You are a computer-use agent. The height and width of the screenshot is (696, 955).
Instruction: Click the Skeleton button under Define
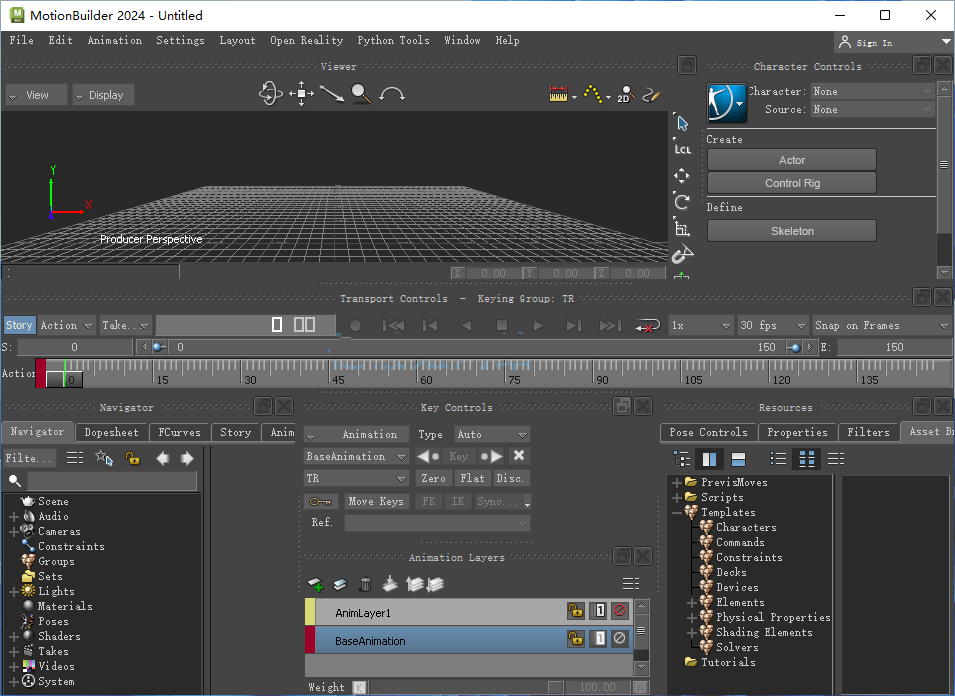pyautogui.click(x=792, y=231)
